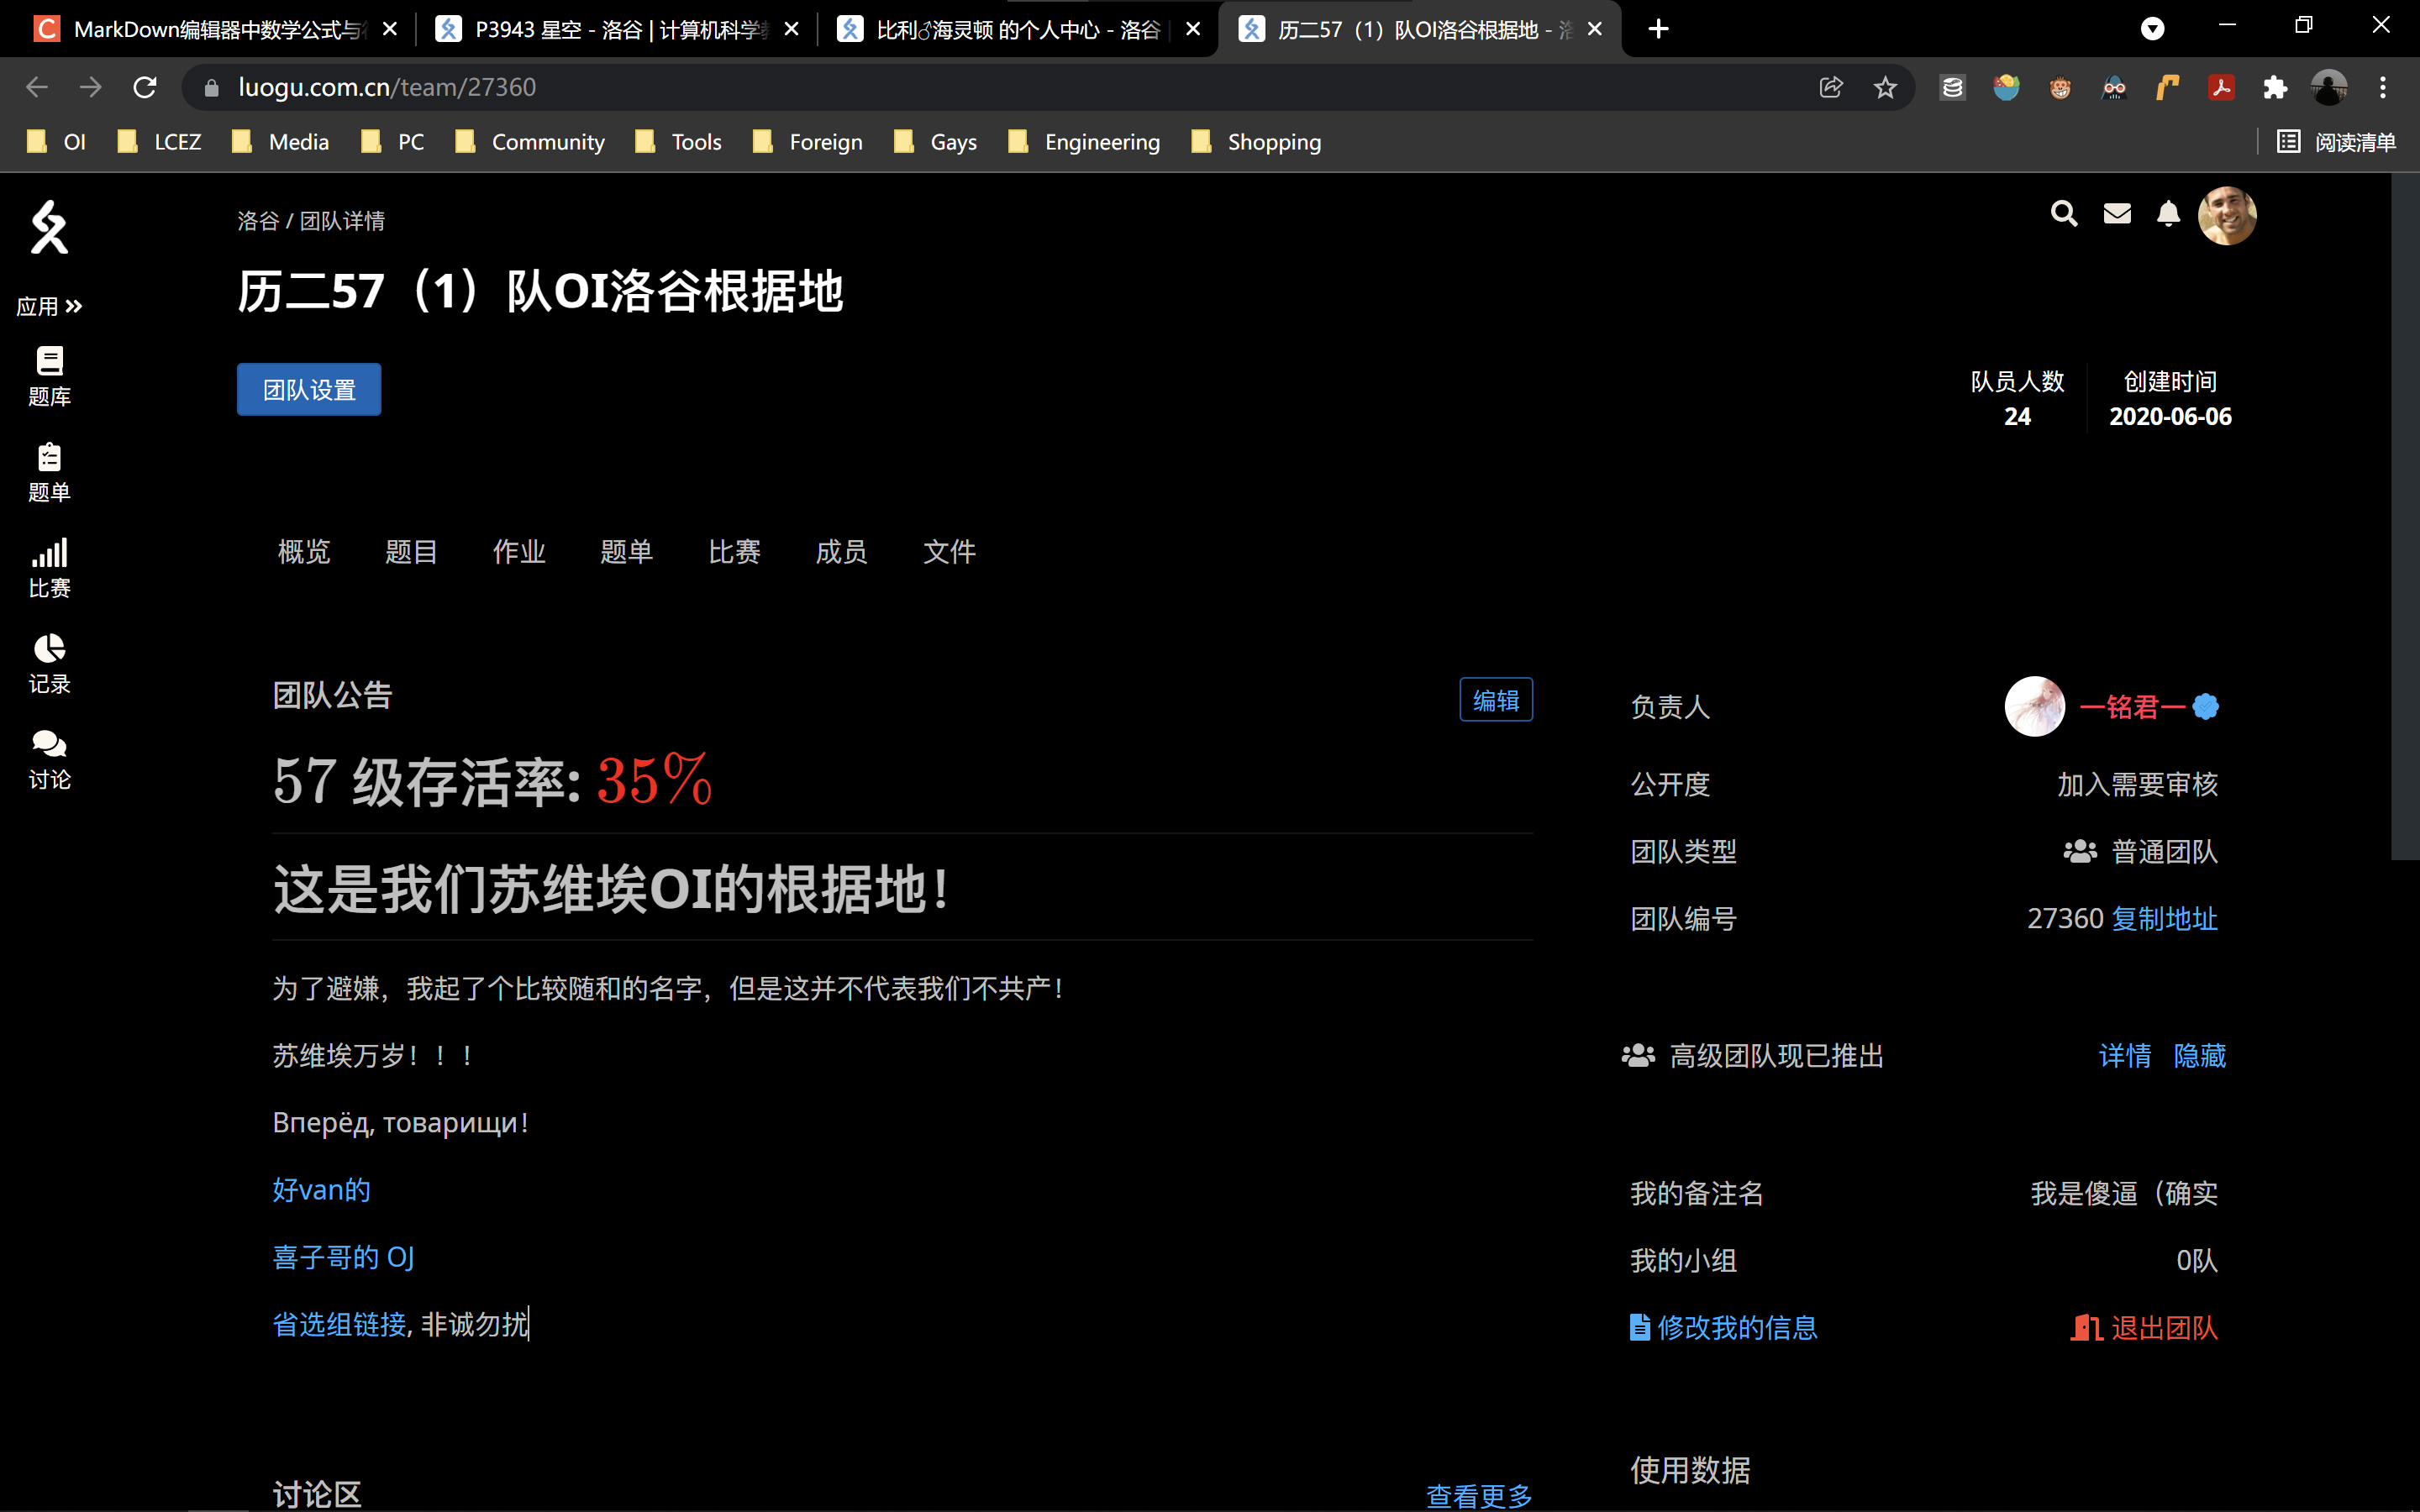Switch to the 文件 tab

pos(949,551)
